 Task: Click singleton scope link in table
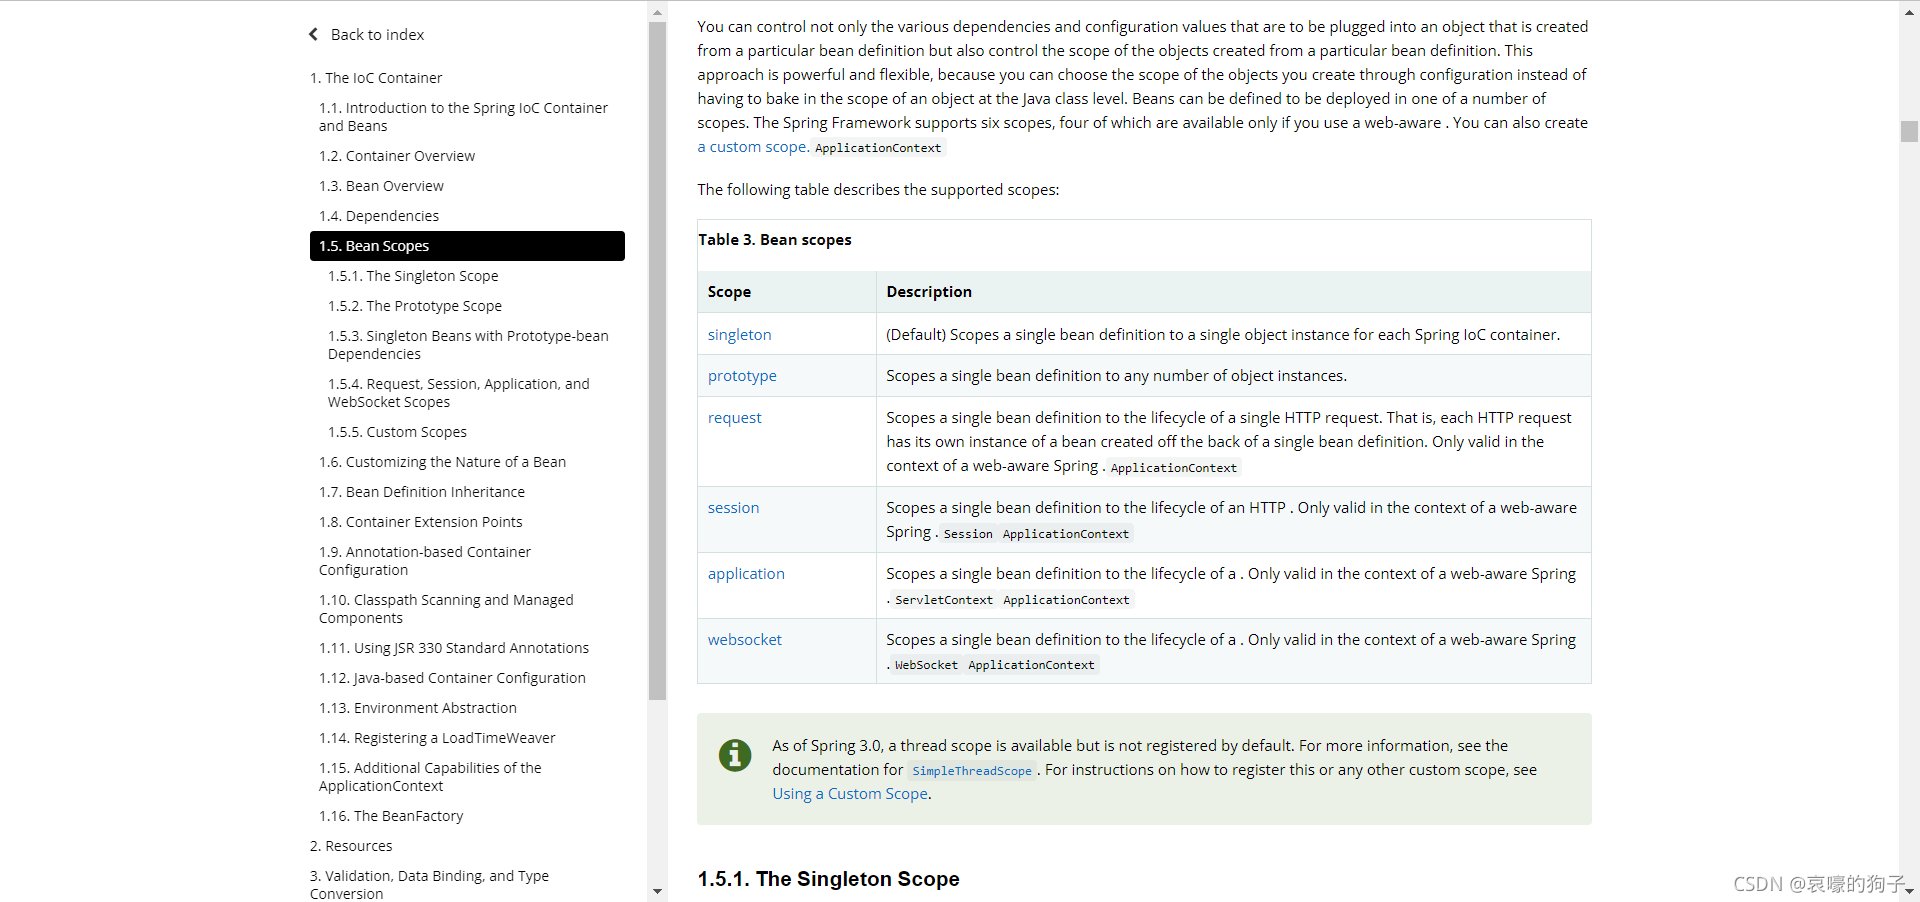[x=739, y=335]
